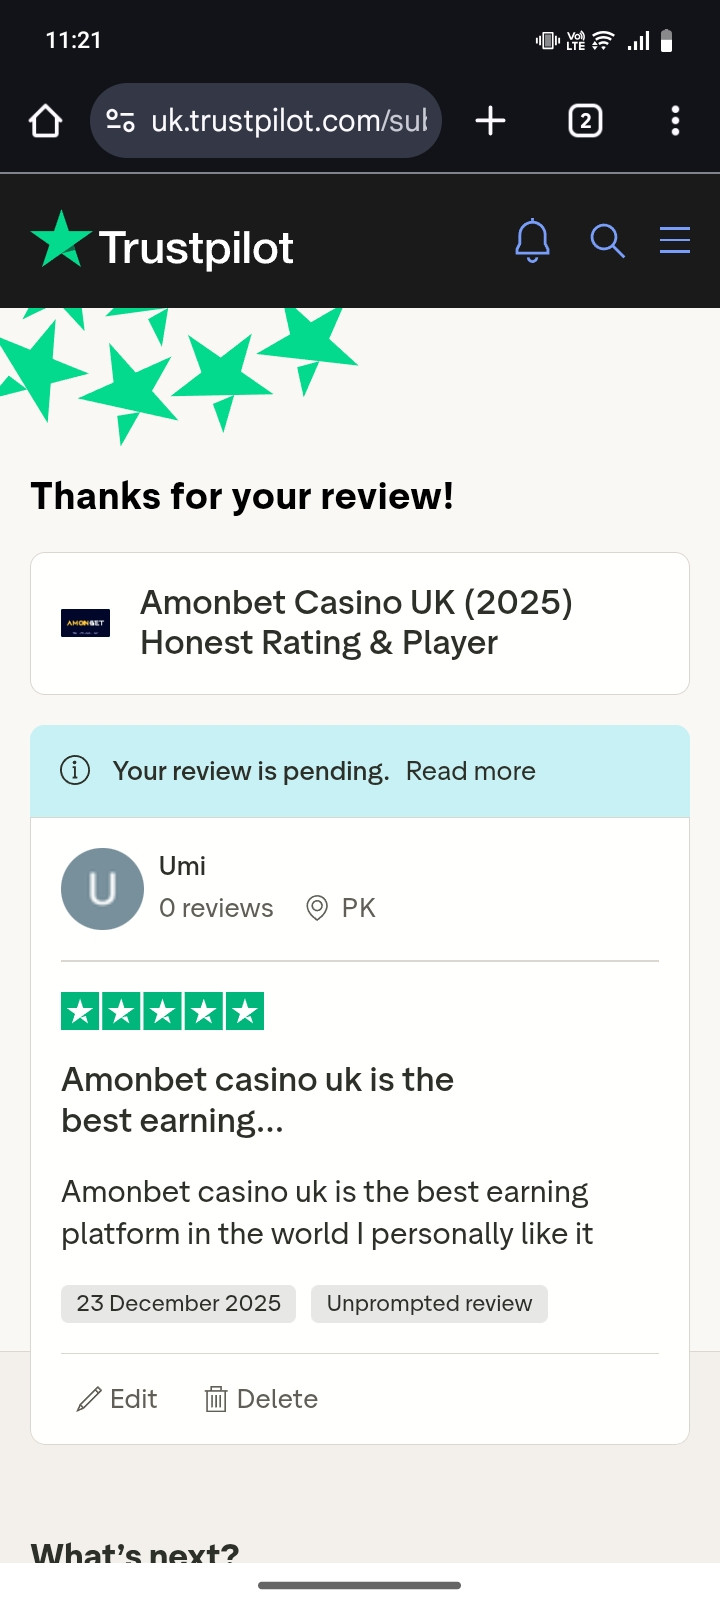Delete the submitted review

tap(262, 1399)
